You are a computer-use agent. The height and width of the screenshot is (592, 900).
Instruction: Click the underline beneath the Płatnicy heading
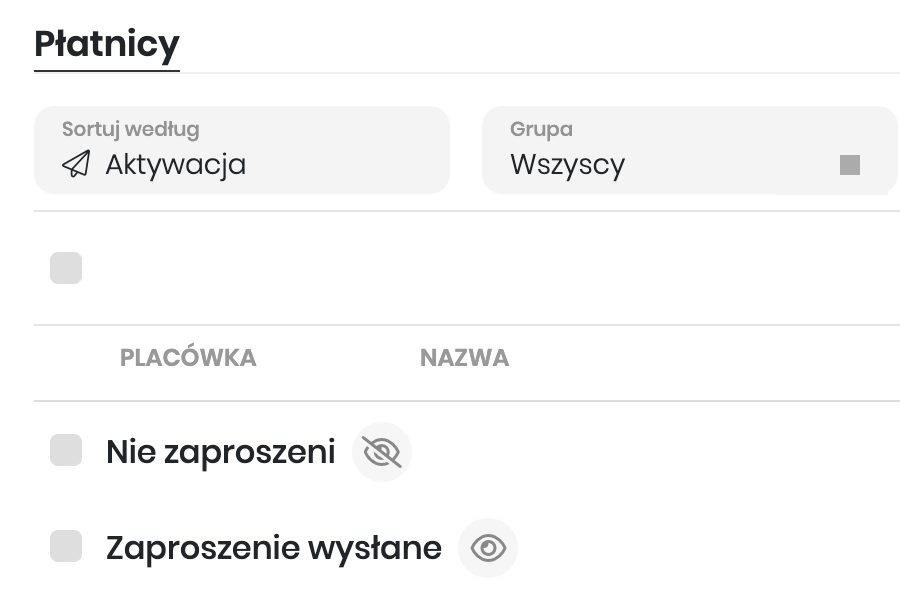coord(107,71)
